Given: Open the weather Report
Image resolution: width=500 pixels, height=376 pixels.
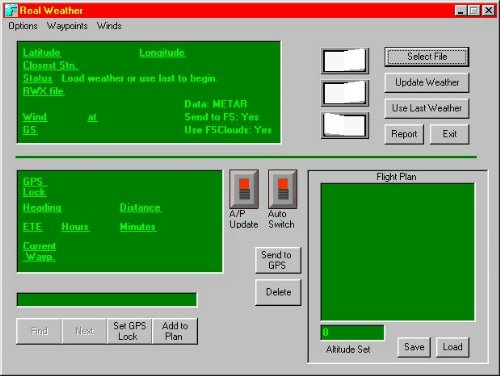Looking at the screenshot, I should click(404, 134).
